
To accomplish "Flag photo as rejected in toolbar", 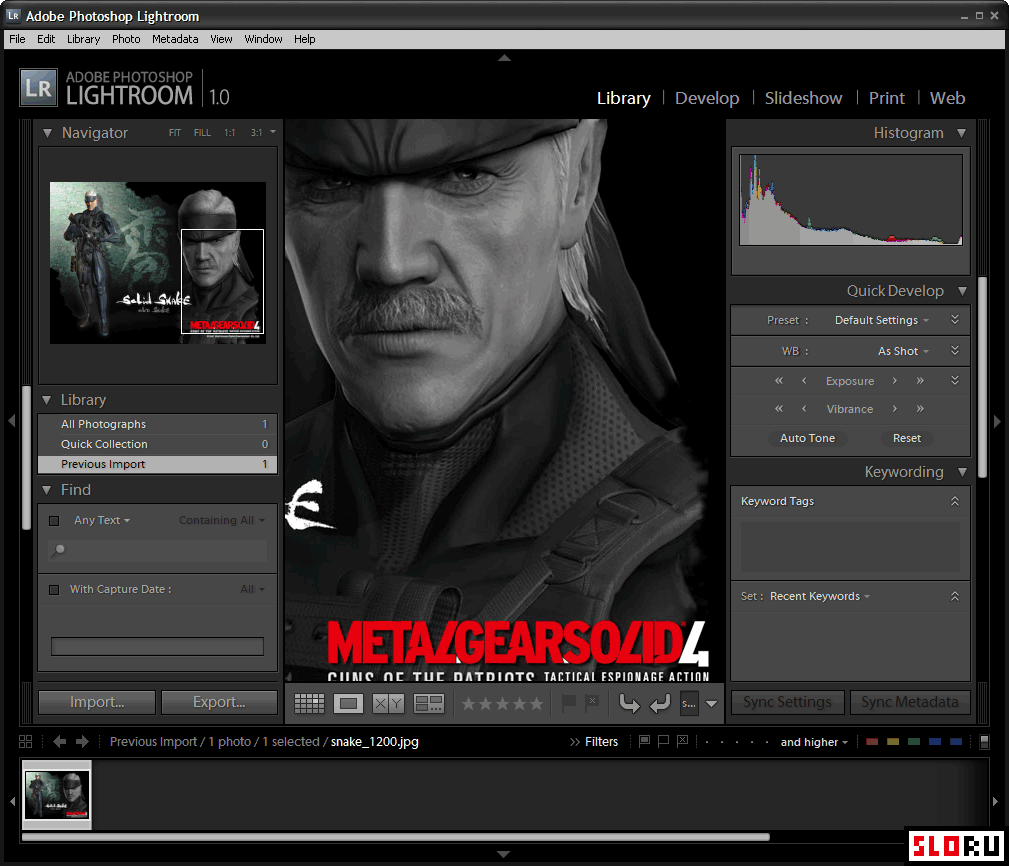I will tap(593, 702).
